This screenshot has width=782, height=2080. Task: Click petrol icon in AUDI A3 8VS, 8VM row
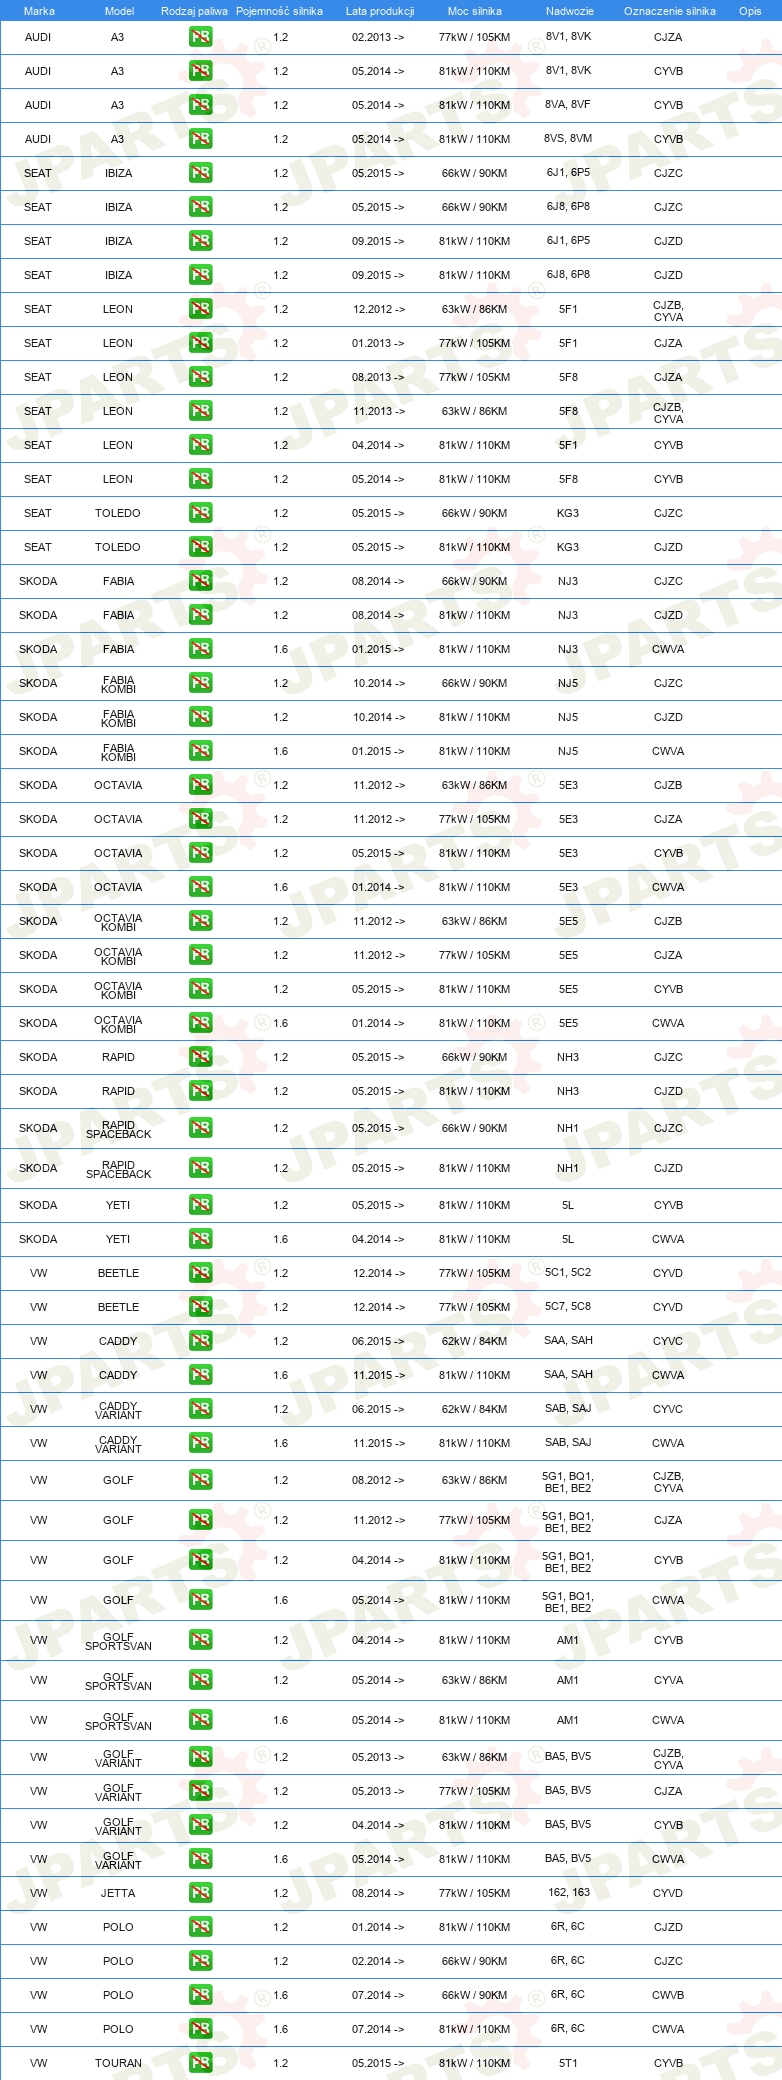click(200, 139)
